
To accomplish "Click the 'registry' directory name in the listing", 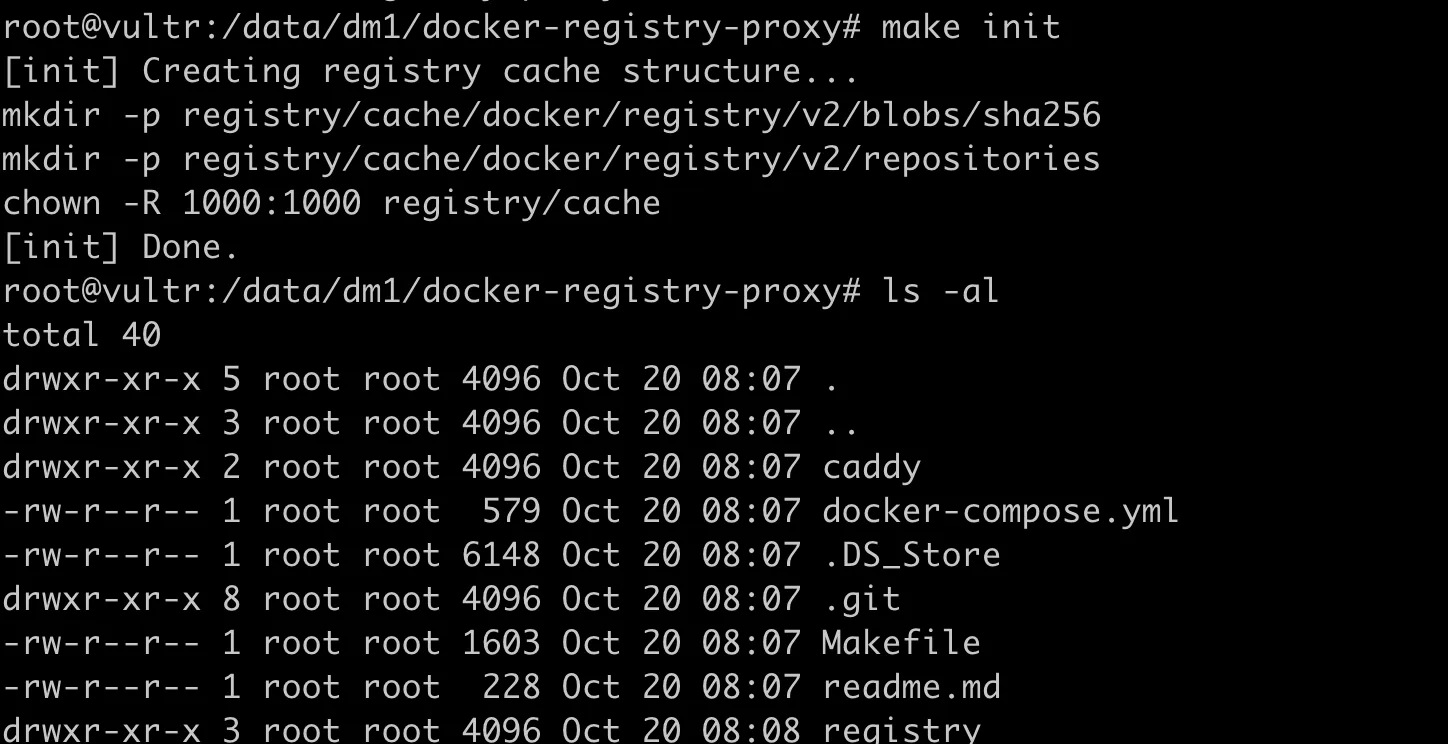I will click(x=901, y=729).
